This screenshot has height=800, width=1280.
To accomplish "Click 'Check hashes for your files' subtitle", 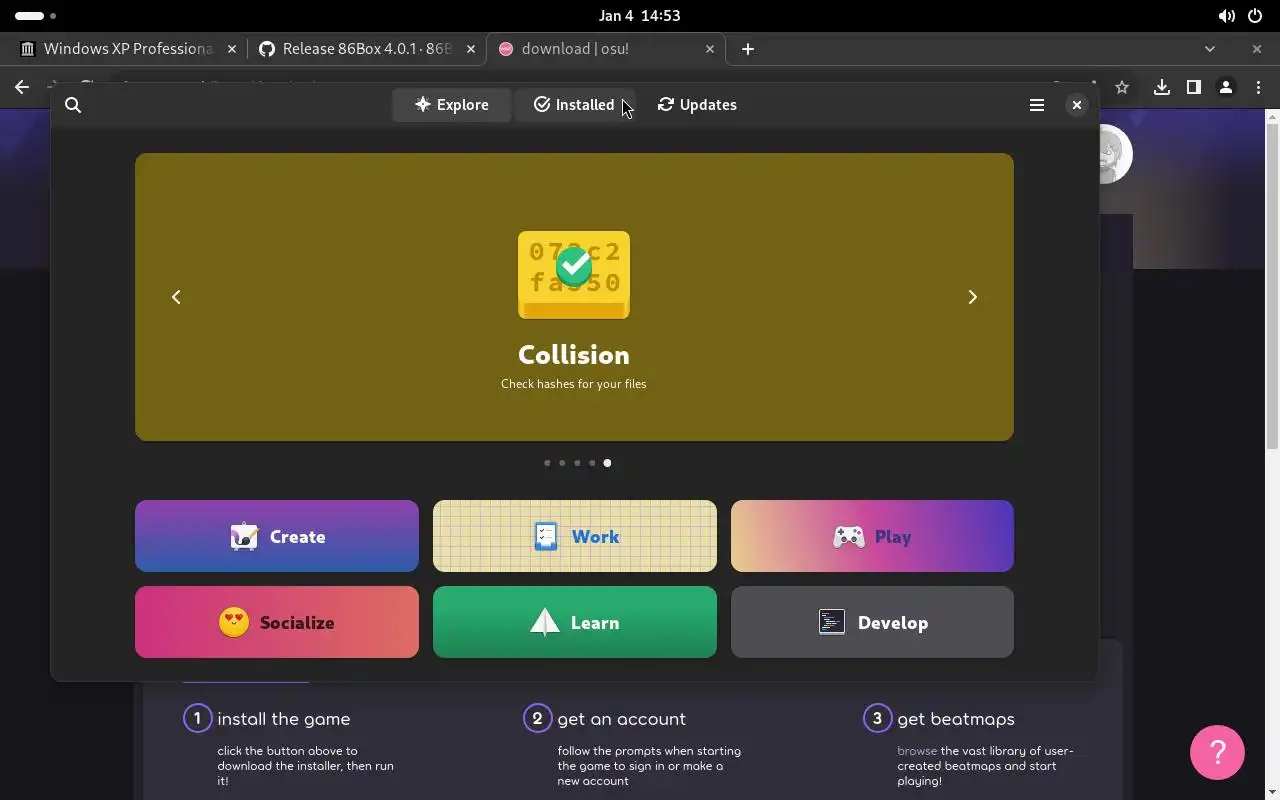I will tap(574, 384).
